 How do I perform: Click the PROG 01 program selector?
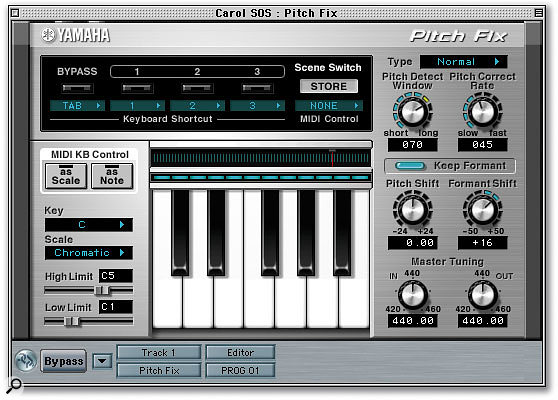(x=241, y=370)
